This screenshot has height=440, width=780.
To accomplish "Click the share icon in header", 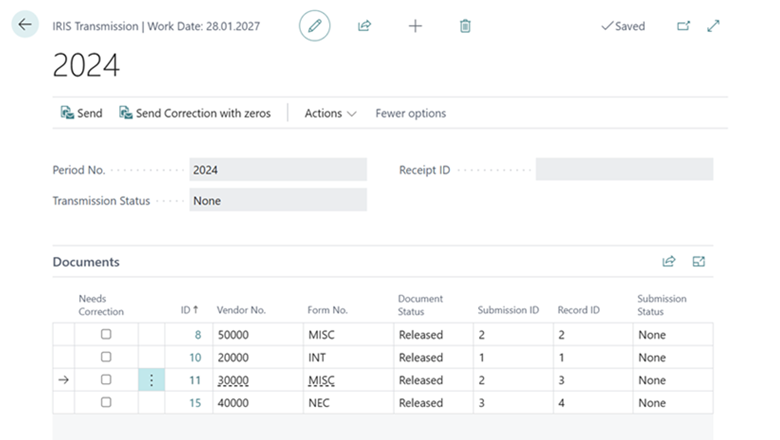I will click(x=365, y=26).
